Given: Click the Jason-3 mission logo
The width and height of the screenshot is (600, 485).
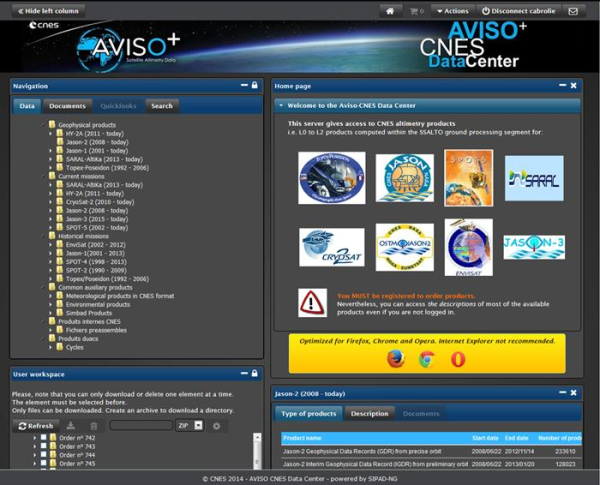Looking at the screenshot, I should pyautogui.click(x=534, y=247).
